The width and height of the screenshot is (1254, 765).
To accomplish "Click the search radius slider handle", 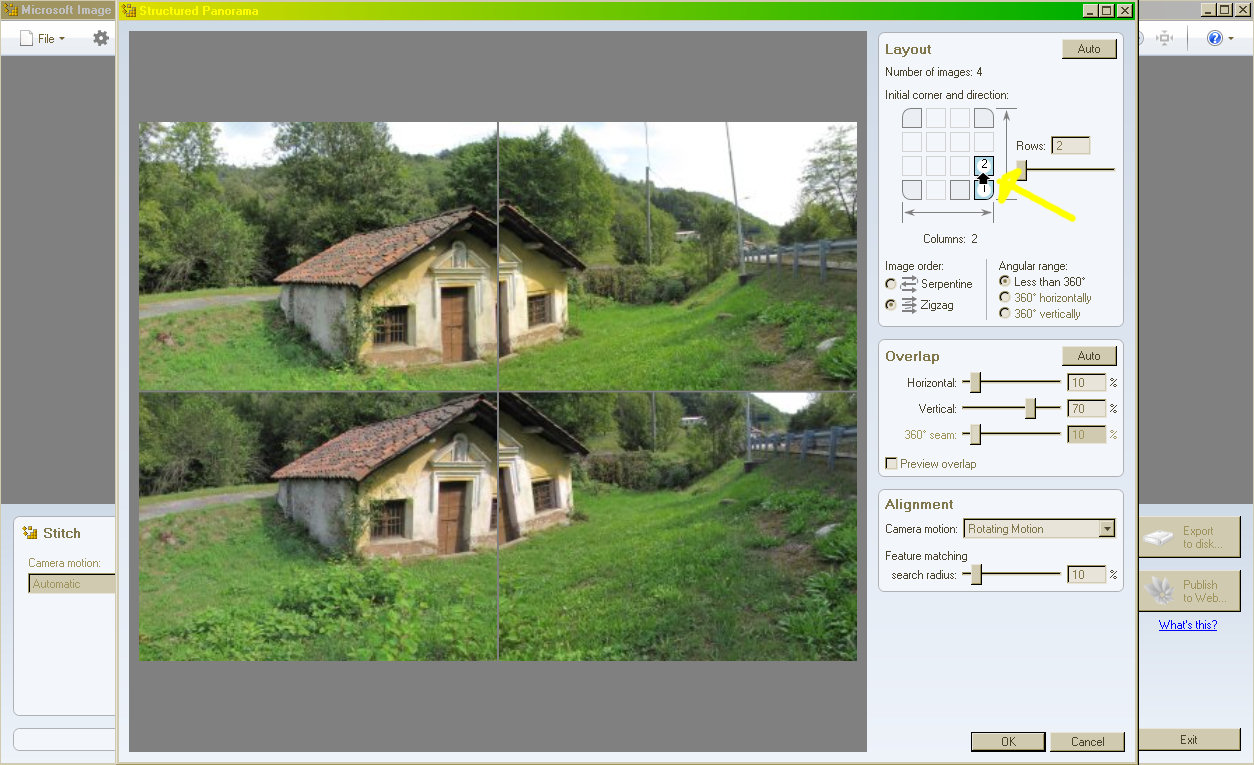I will pos(976,575).
